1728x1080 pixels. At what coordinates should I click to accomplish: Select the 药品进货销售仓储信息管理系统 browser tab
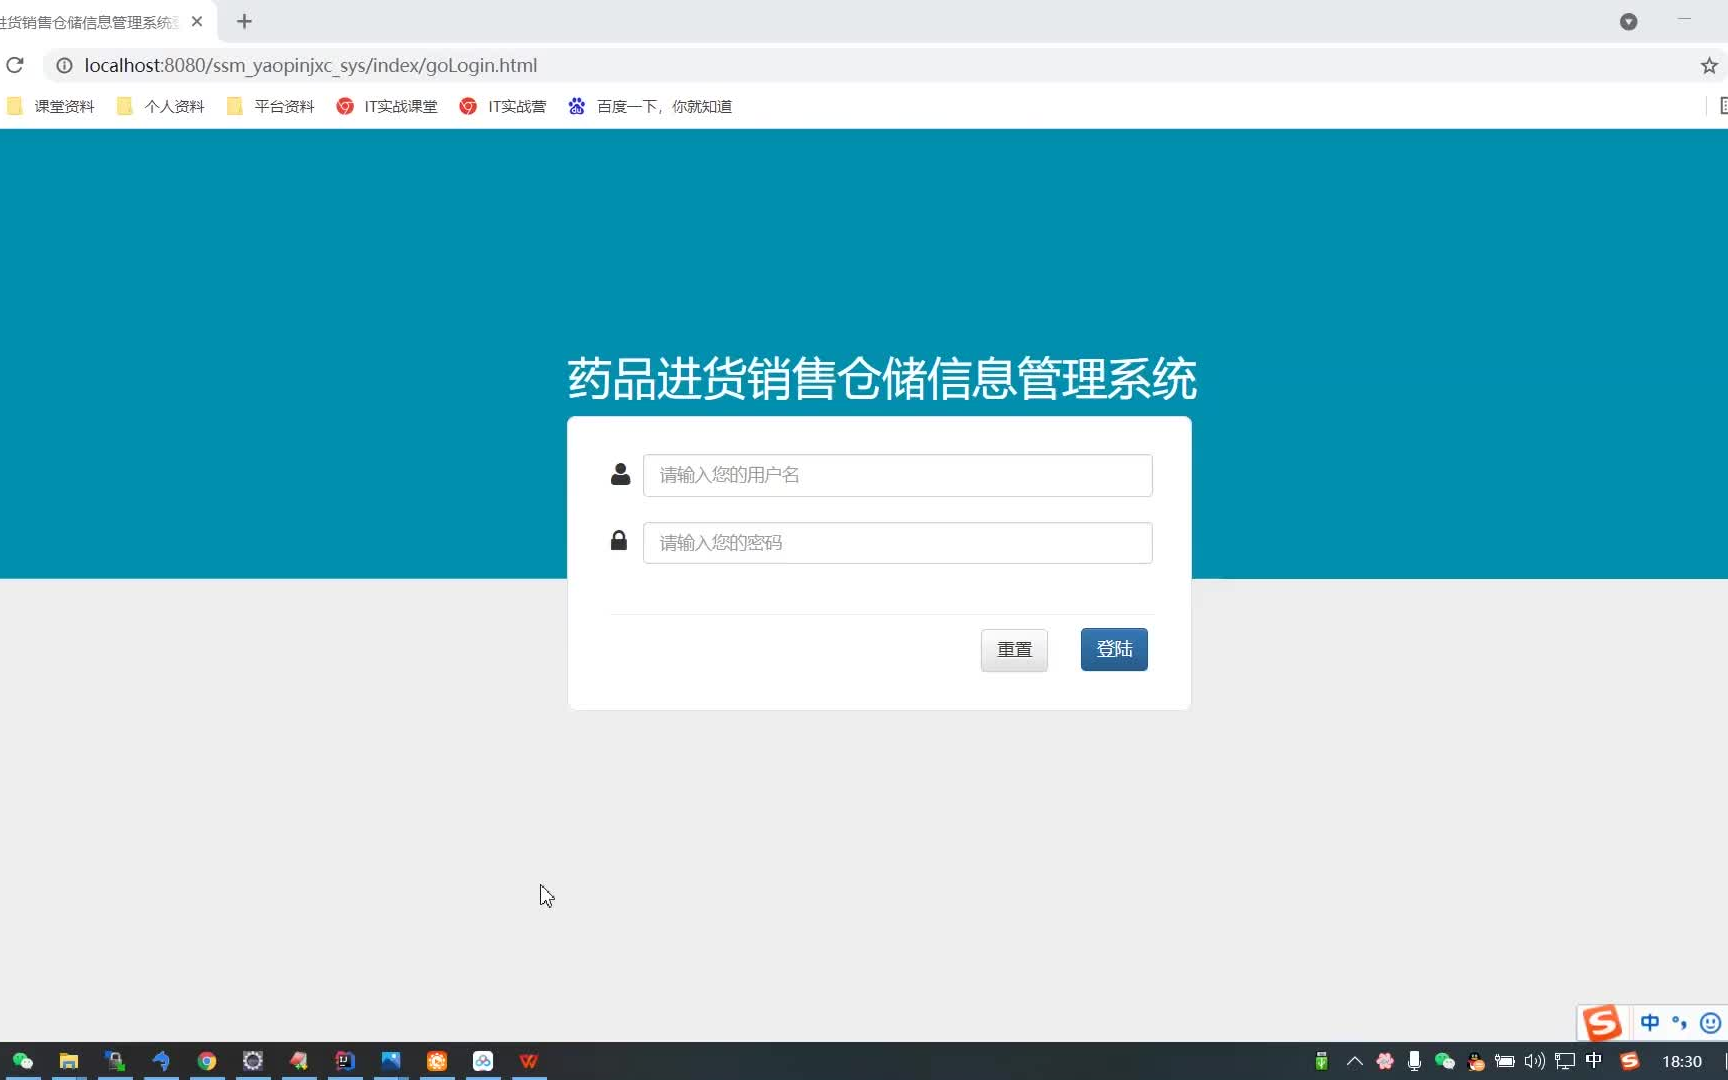coord(90,22)
